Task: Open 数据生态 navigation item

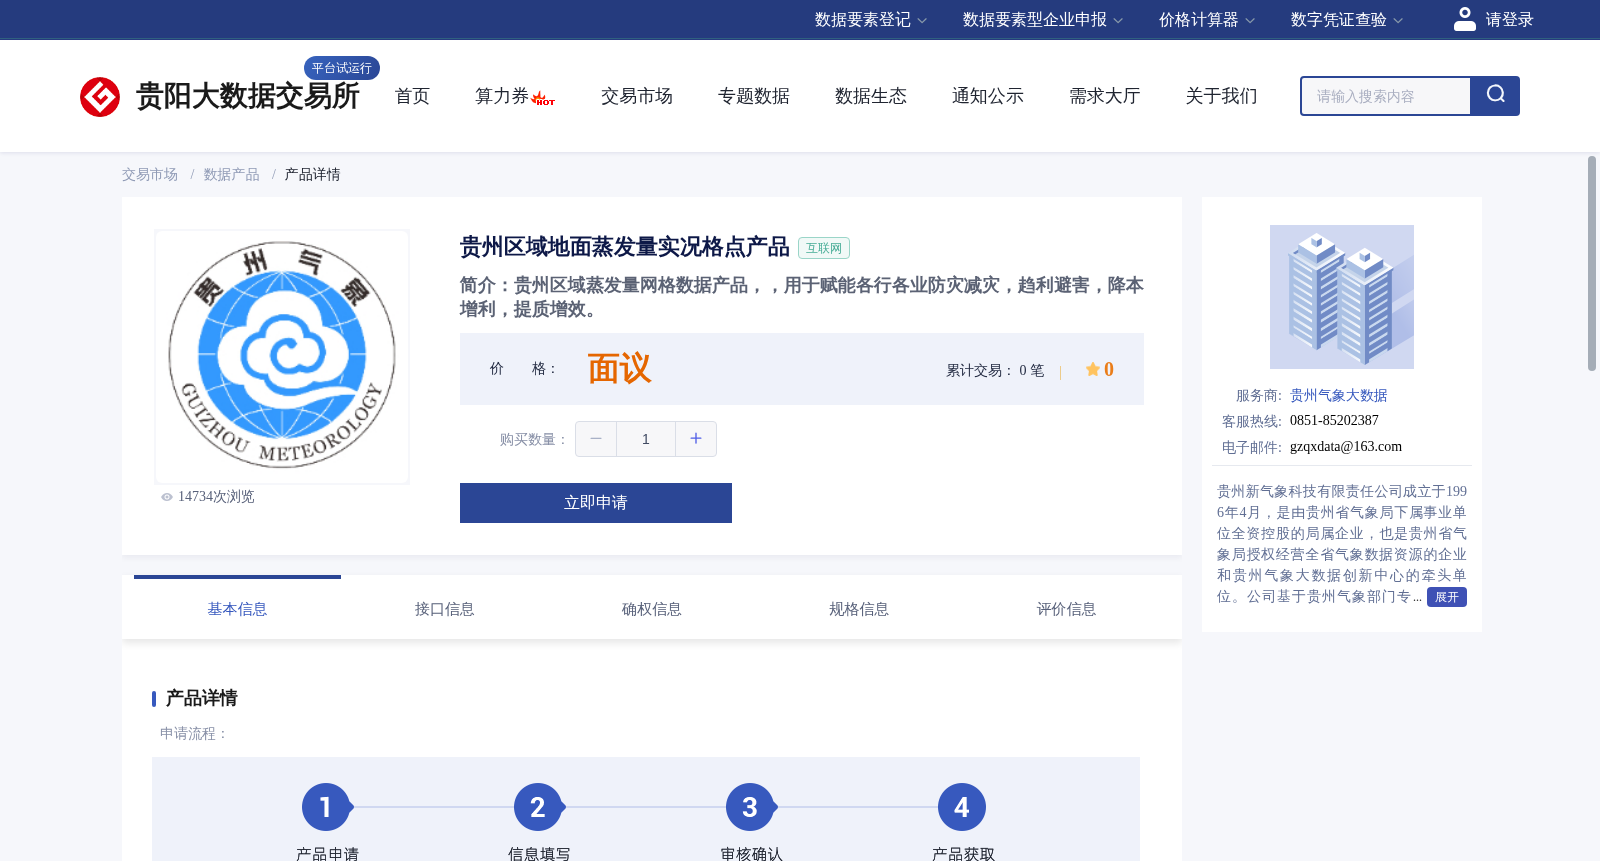Action: click(871, 96)
